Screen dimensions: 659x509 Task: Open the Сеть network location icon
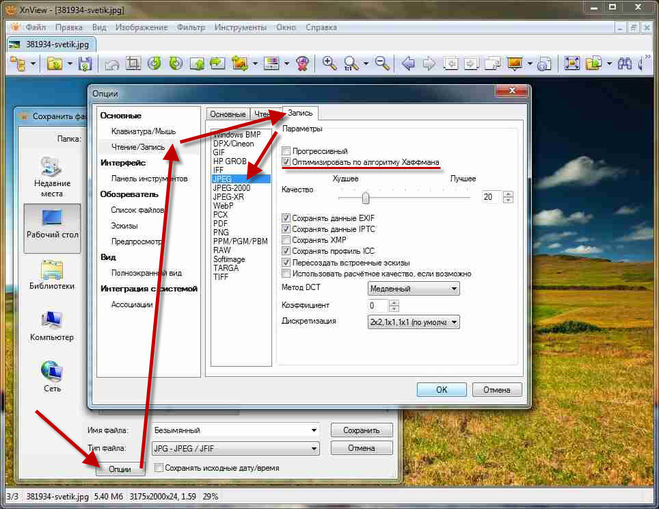[x=50, y=376]
